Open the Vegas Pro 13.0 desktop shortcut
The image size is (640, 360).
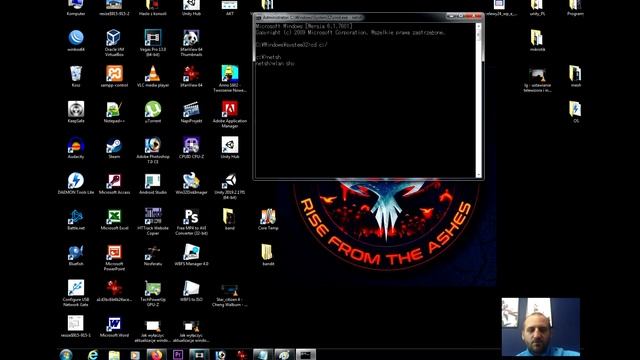point(153,42)
